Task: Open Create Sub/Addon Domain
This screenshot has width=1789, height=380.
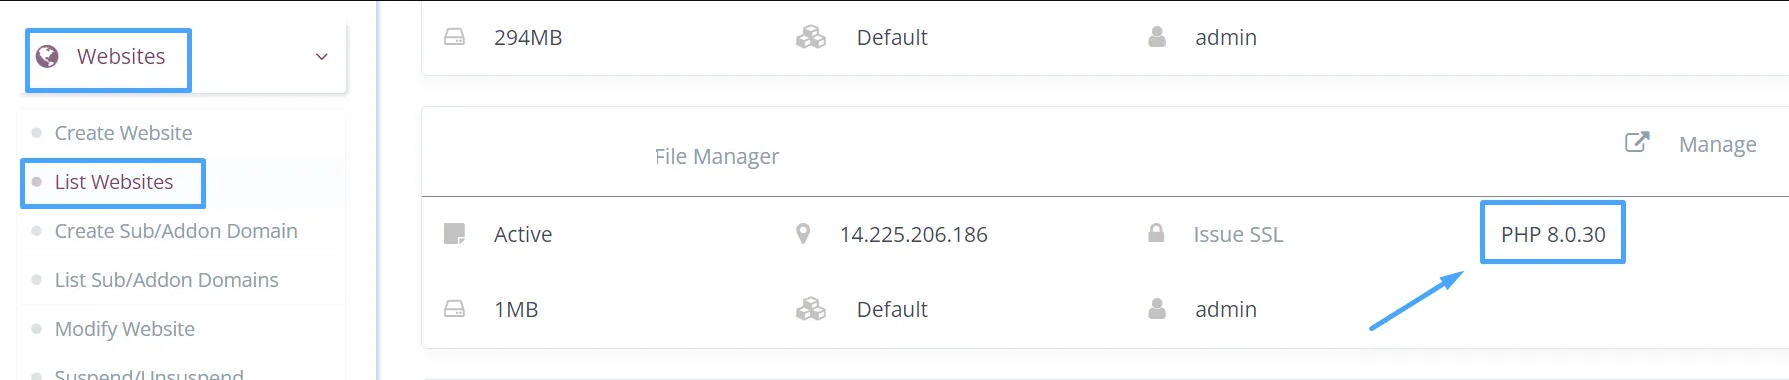Action: tap(176, 231)
